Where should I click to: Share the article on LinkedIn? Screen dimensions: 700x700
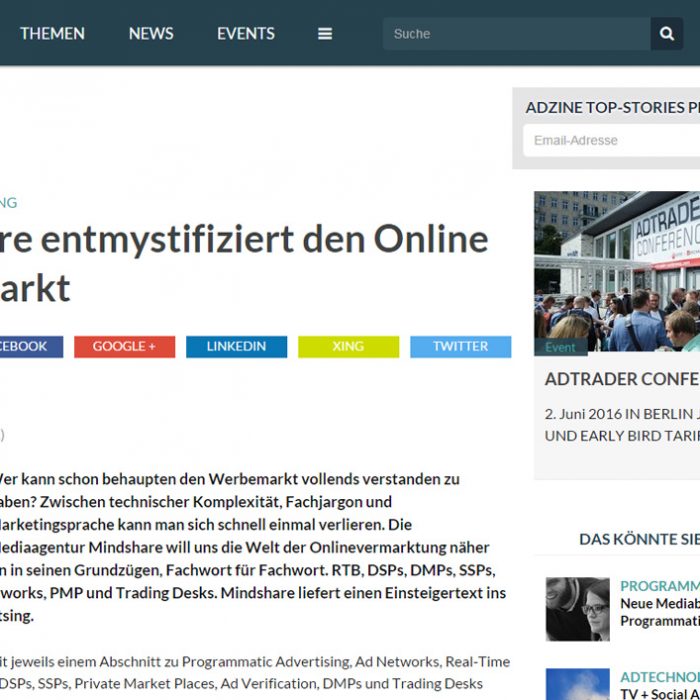(x=236, y=346)
